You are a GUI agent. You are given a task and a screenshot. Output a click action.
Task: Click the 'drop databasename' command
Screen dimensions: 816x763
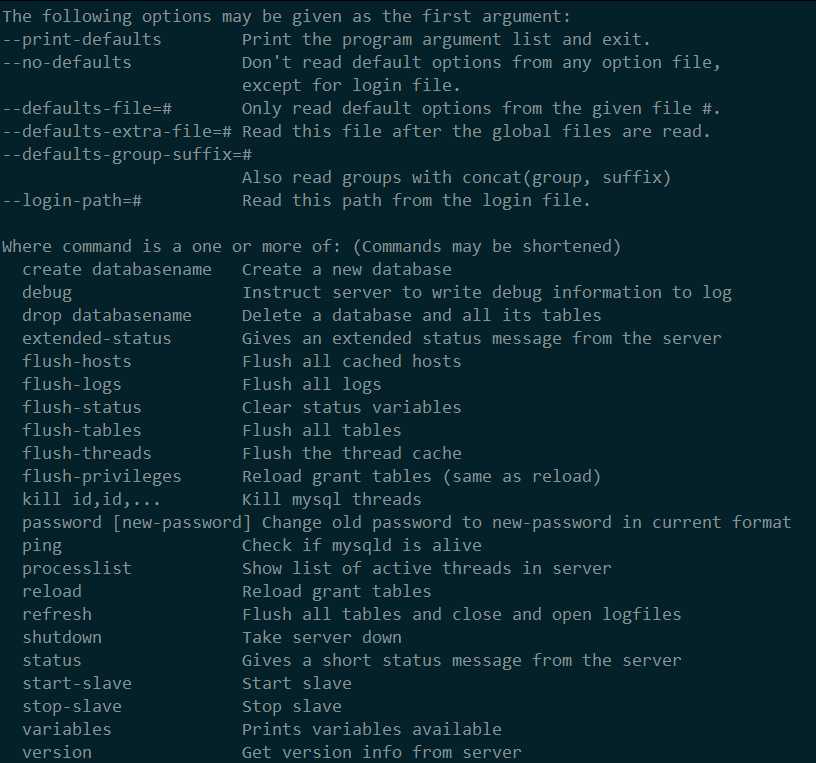pos(107,315)
